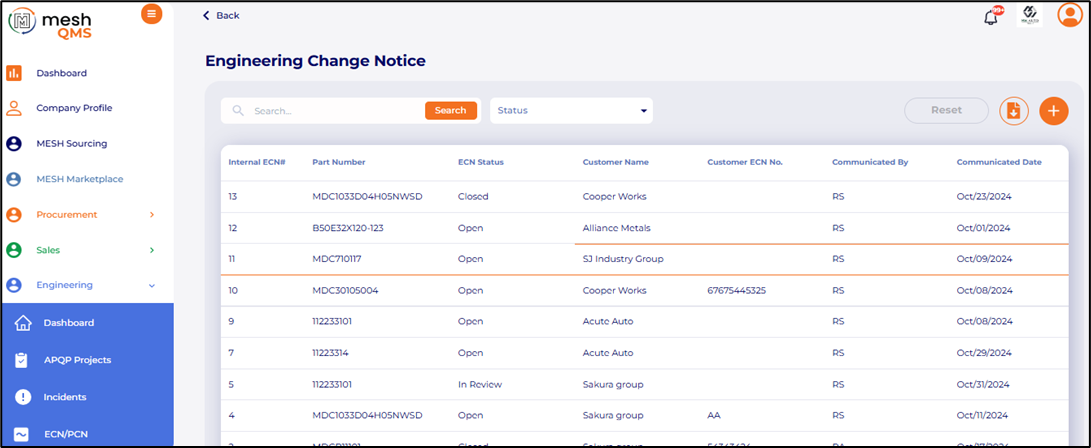Click the orange download export icon

pos(1013,111)
